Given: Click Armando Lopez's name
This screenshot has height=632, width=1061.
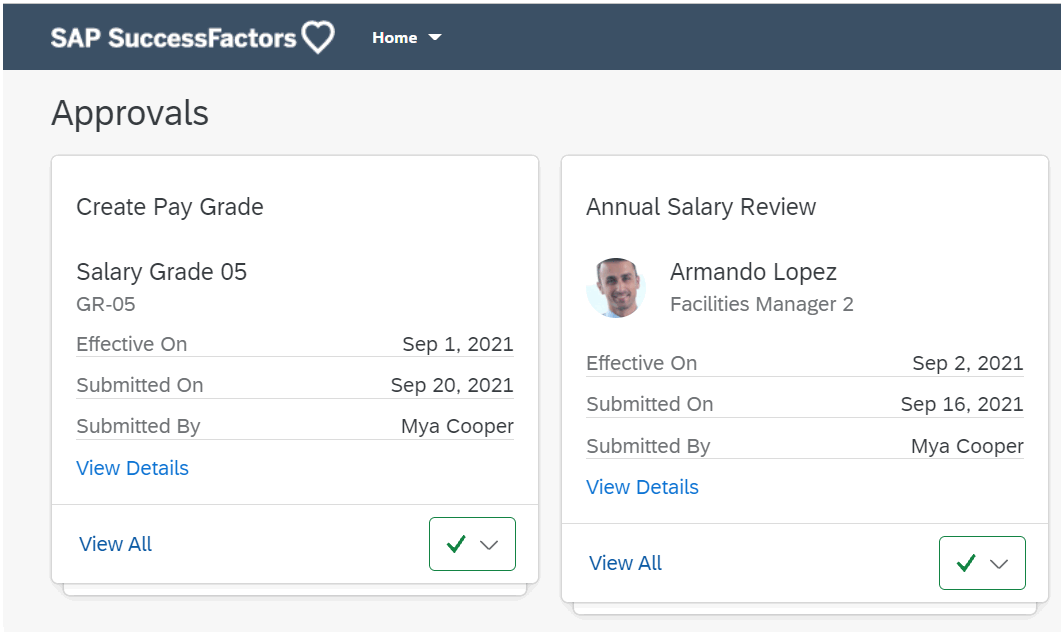Looking at the screenshot, I should (753, 272).
